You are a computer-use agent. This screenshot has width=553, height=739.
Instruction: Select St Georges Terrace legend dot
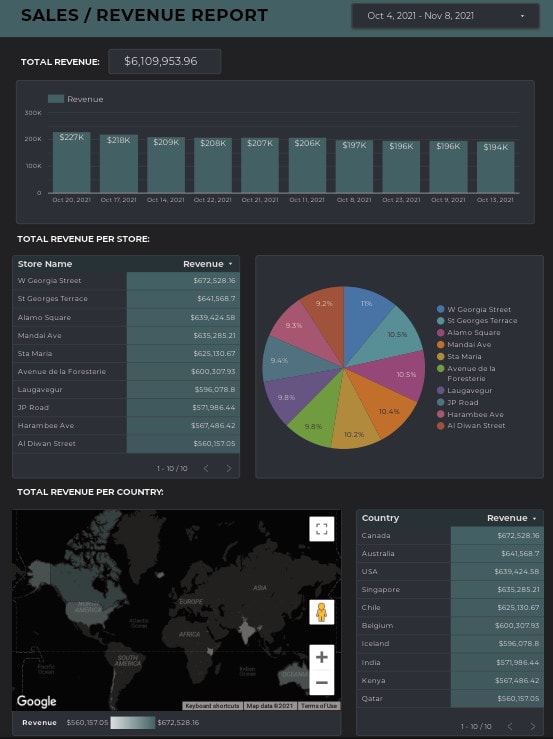click(440, 320)
